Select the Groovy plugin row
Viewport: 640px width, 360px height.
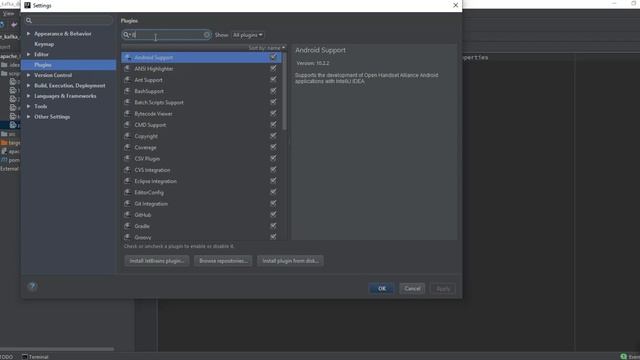pos(201,237)
